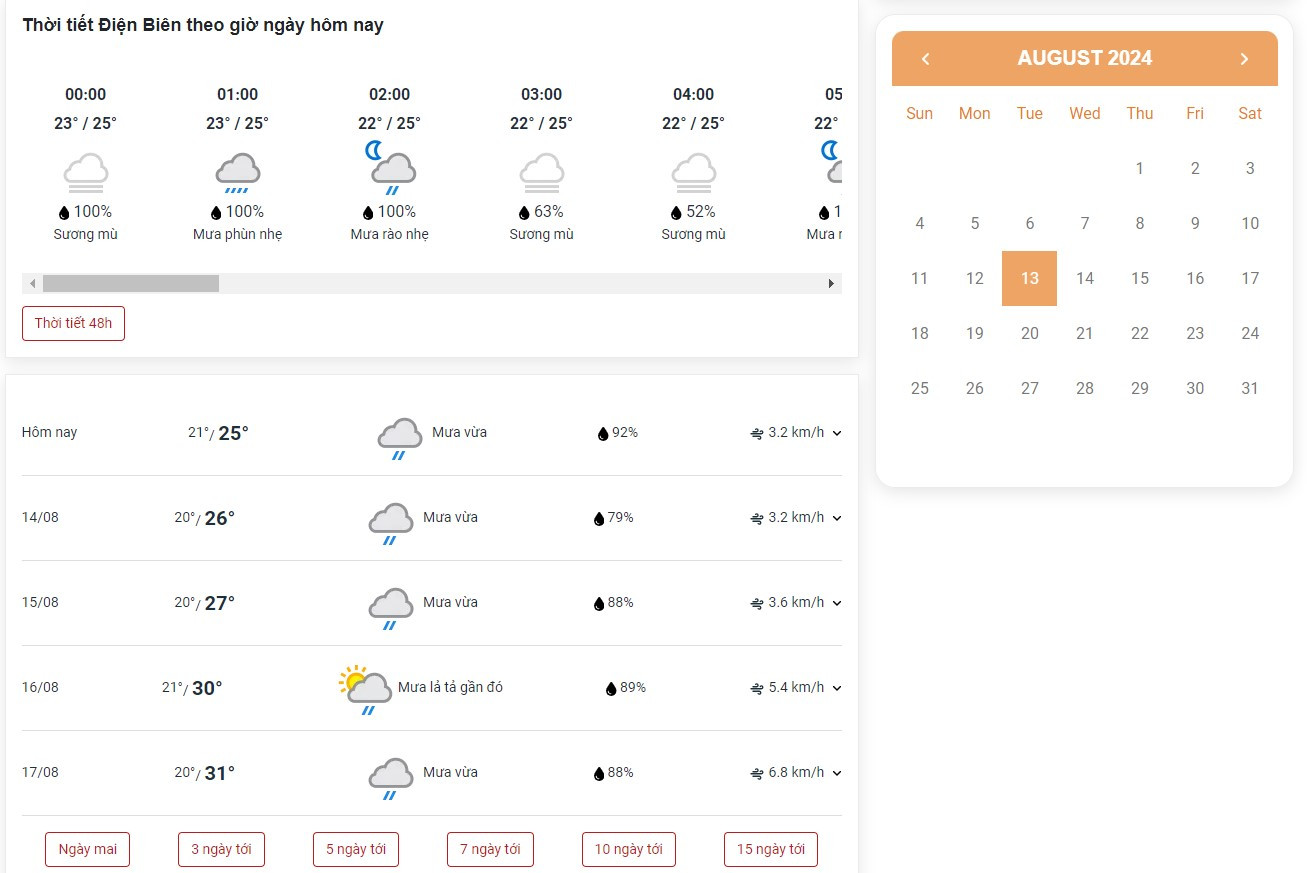Open the Thời tiết 48h forecast
This screenshot has width=1307, height=873.
(x=74, y=324)
